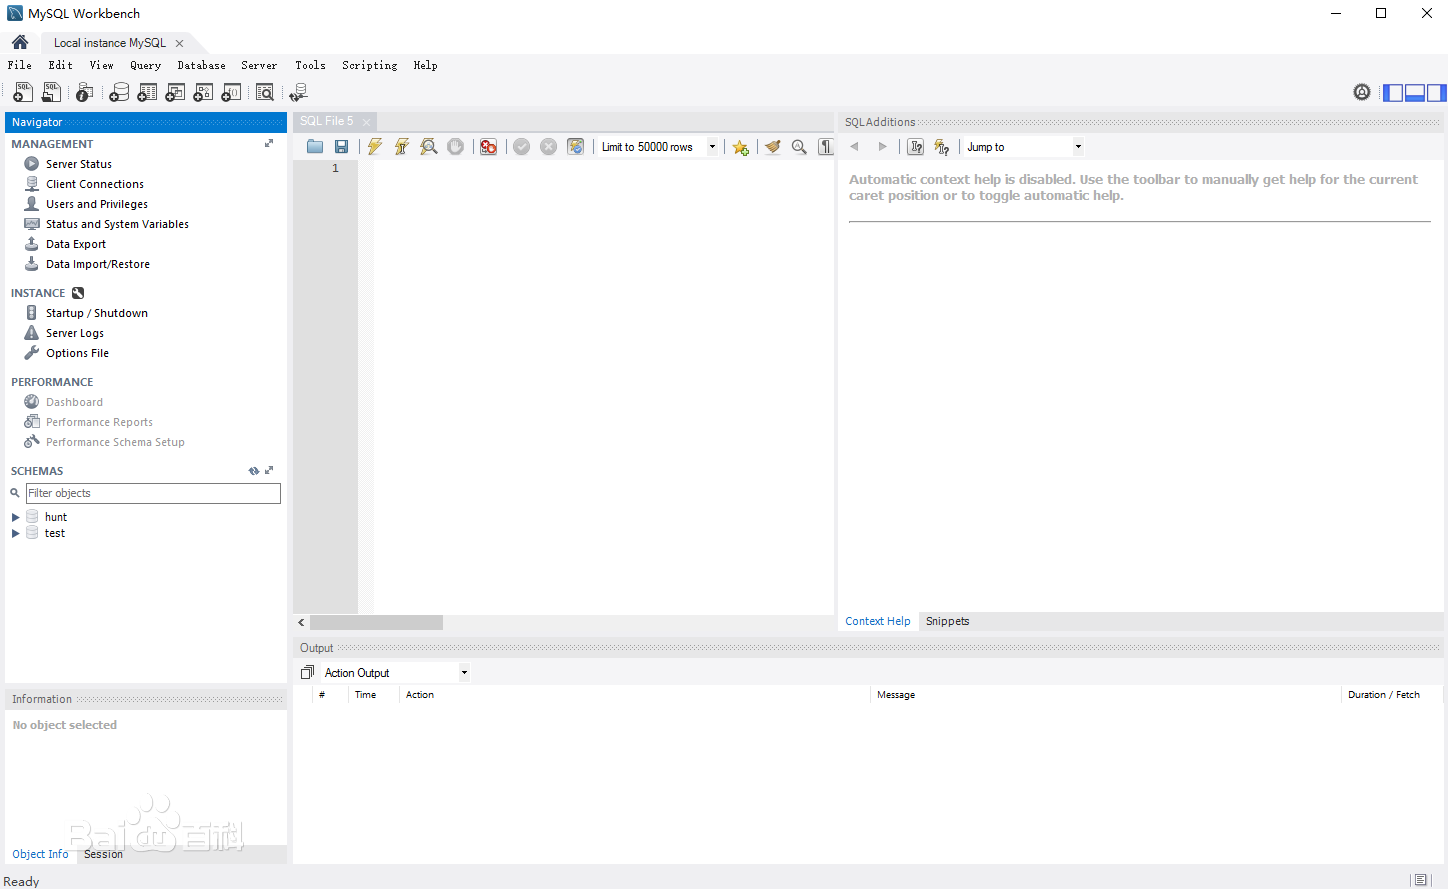Toggle stop-on-error script execution icon
1448x889 pixels.
488,147
